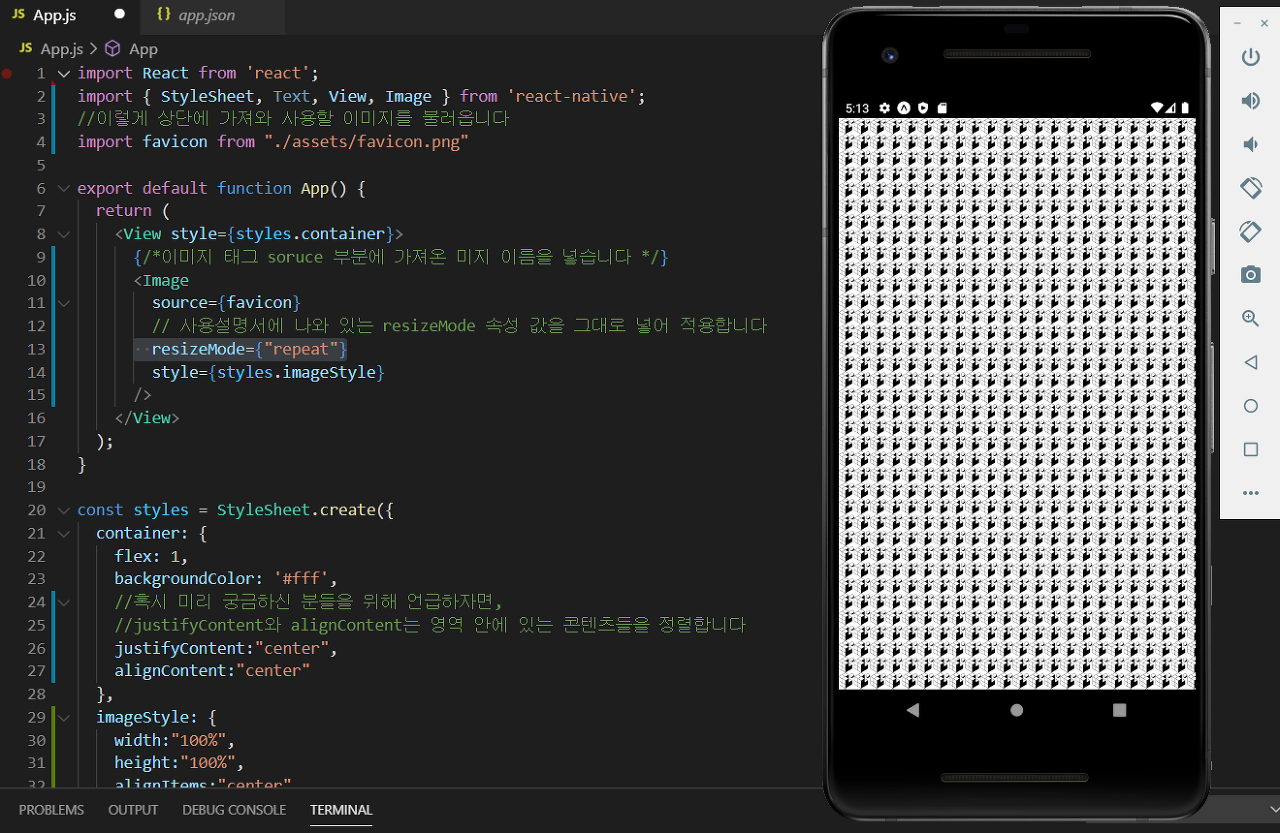Screen dimensions: 1280x833
Task: Tap battery icon in phone status bar
Action: click(x=1185, y=107)
